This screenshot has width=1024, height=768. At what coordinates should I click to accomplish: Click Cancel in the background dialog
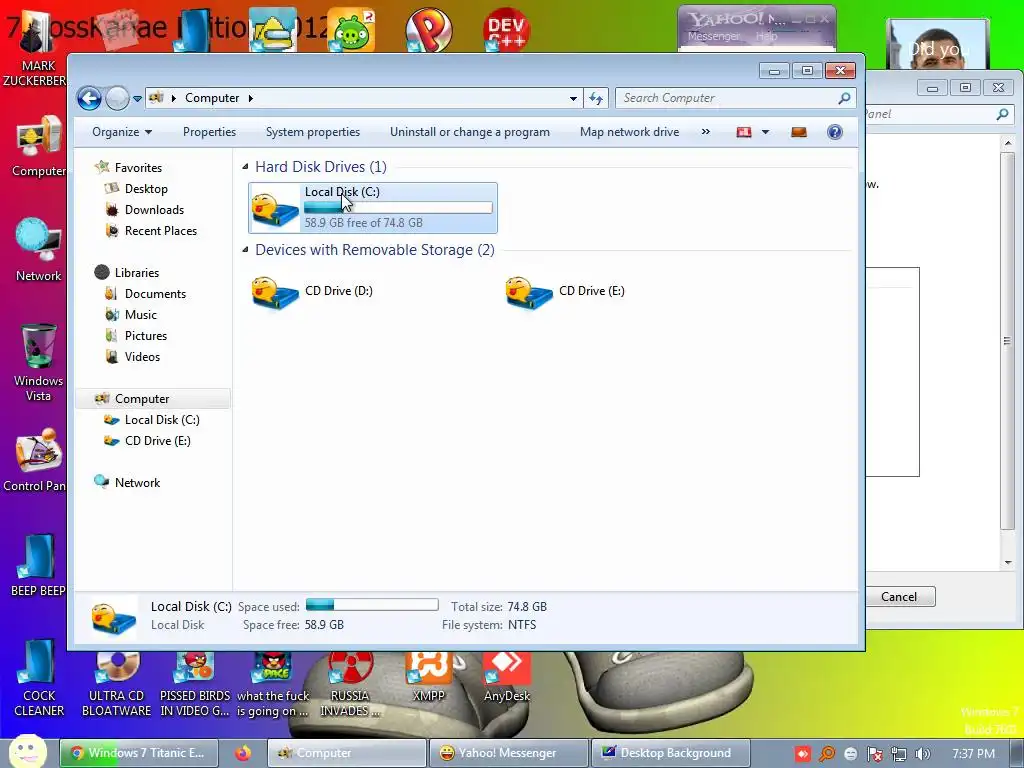[899, 596]
